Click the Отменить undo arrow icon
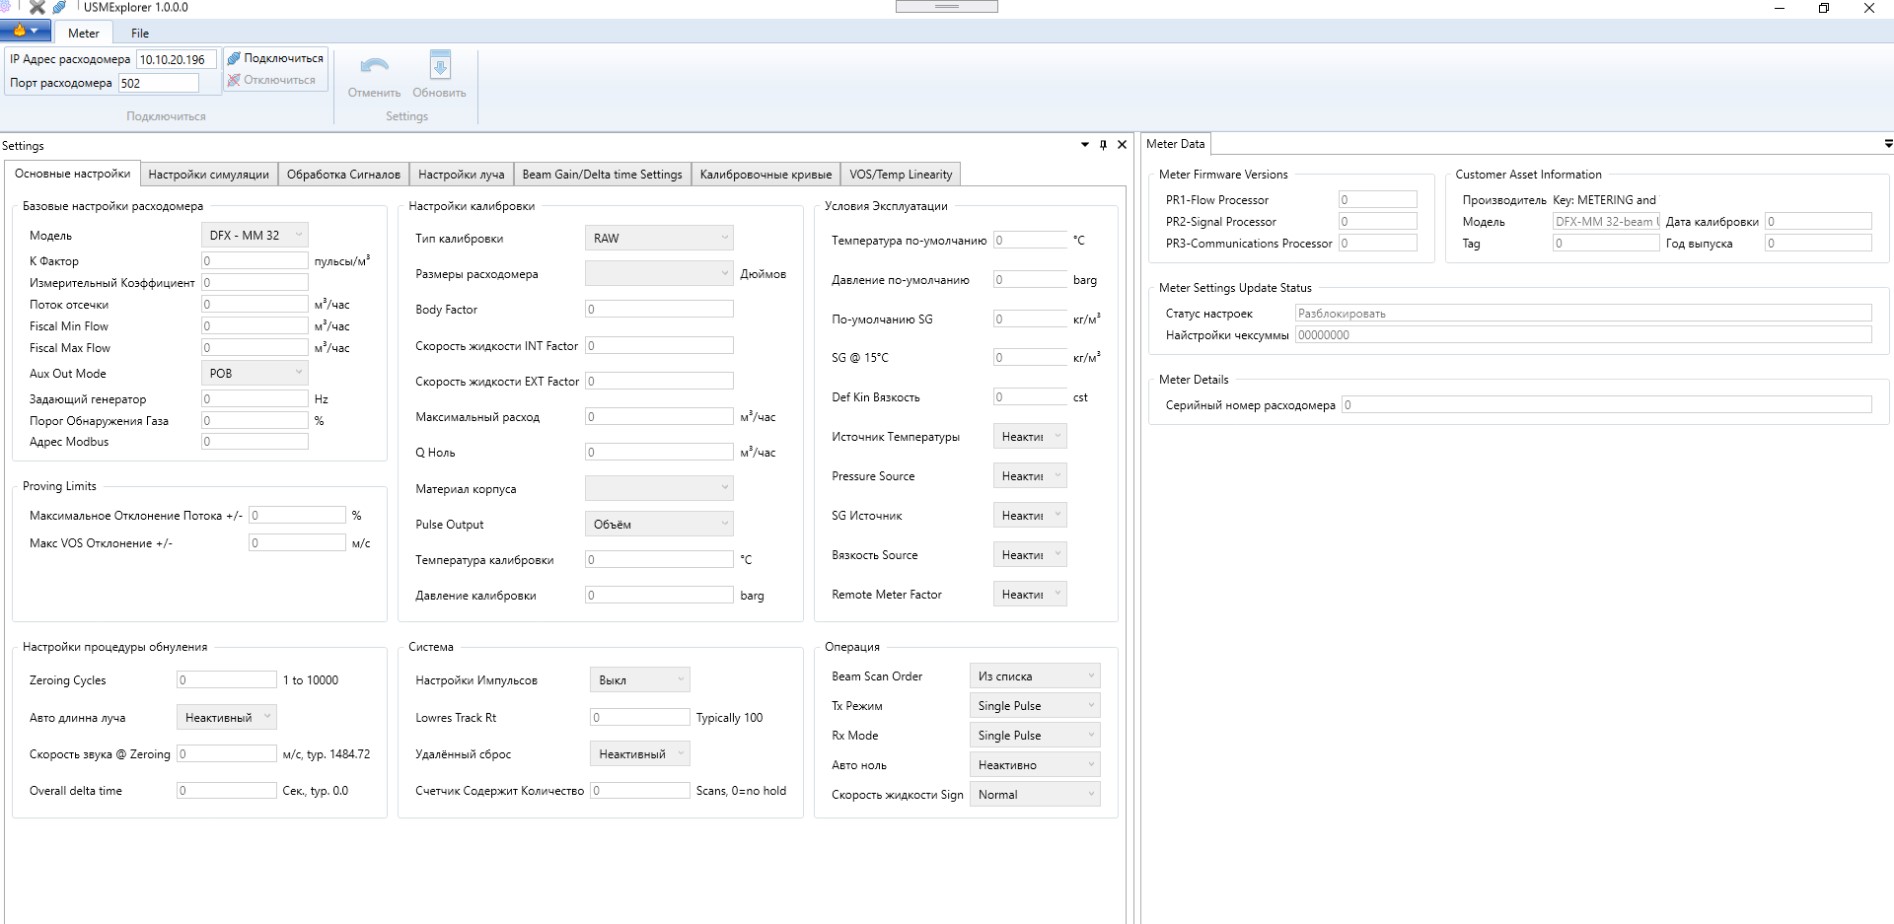1894x924 pixels. click(374, 67)
